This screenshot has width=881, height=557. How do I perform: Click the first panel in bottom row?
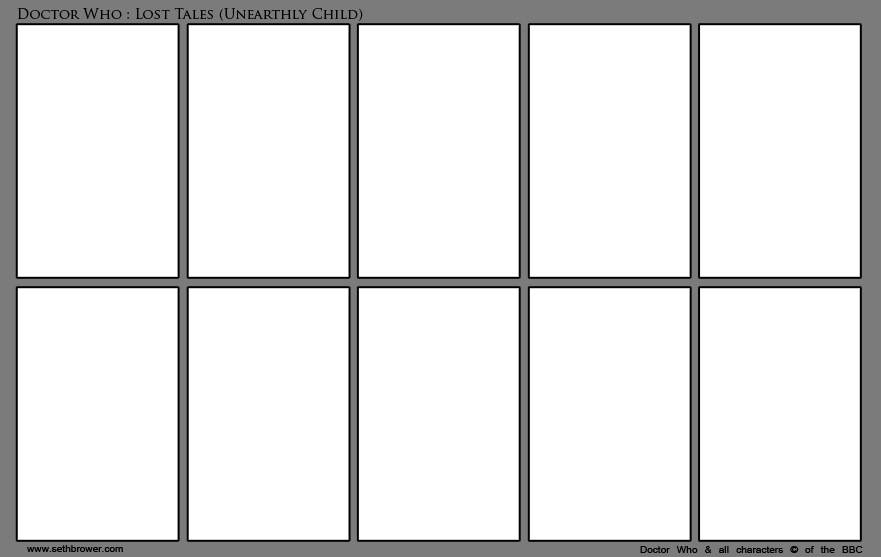[98, 414]
